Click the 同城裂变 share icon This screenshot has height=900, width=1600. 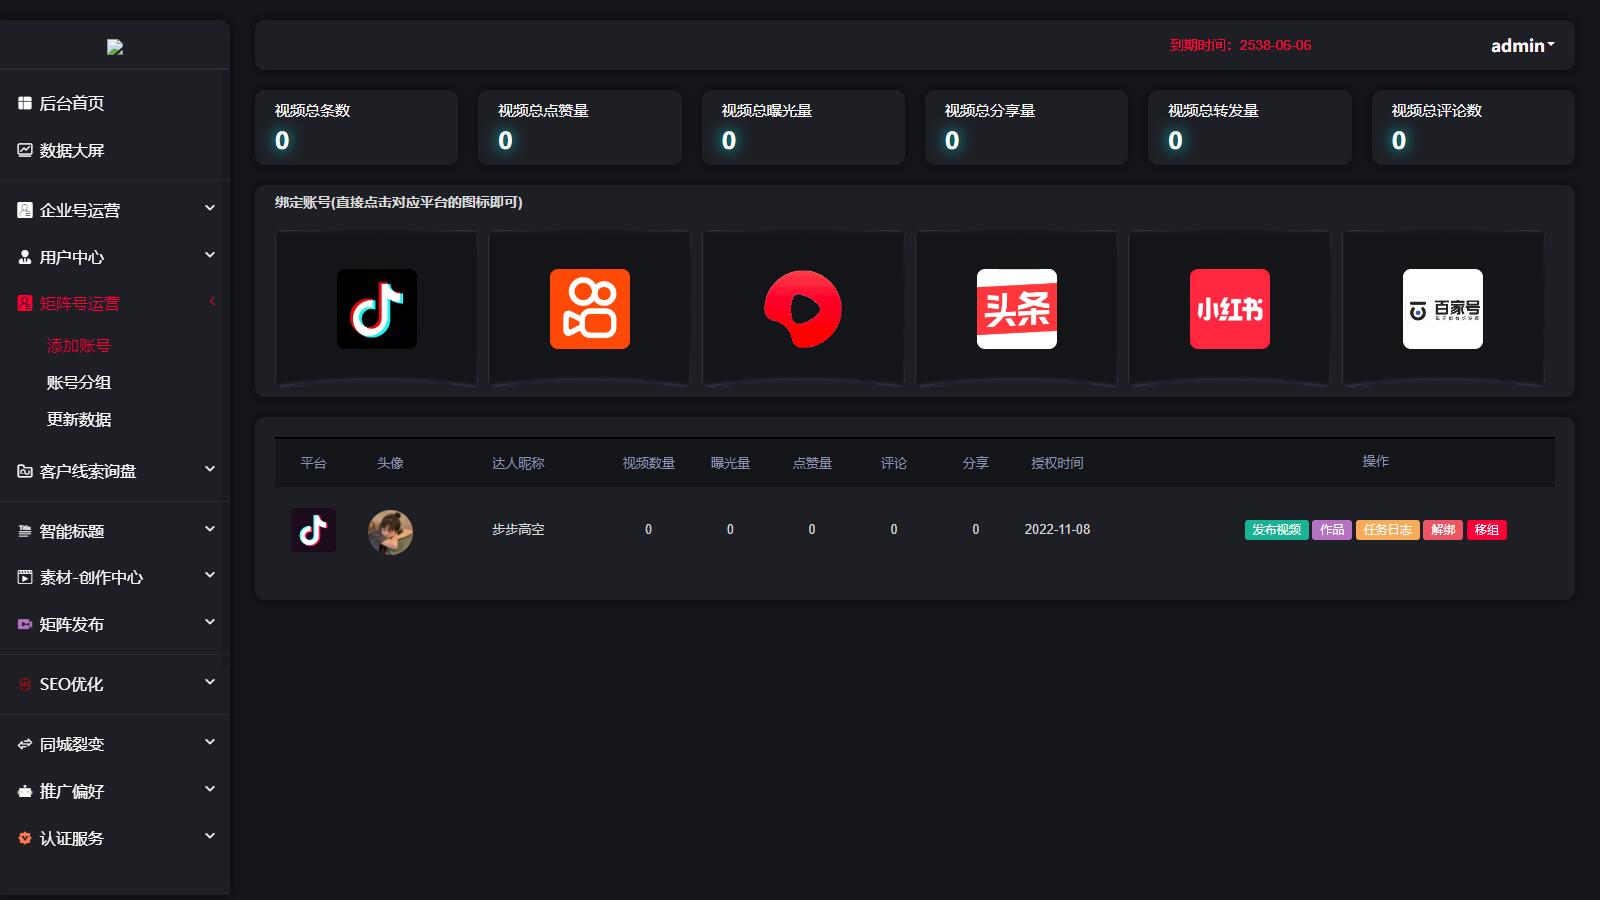coord(25,744)
